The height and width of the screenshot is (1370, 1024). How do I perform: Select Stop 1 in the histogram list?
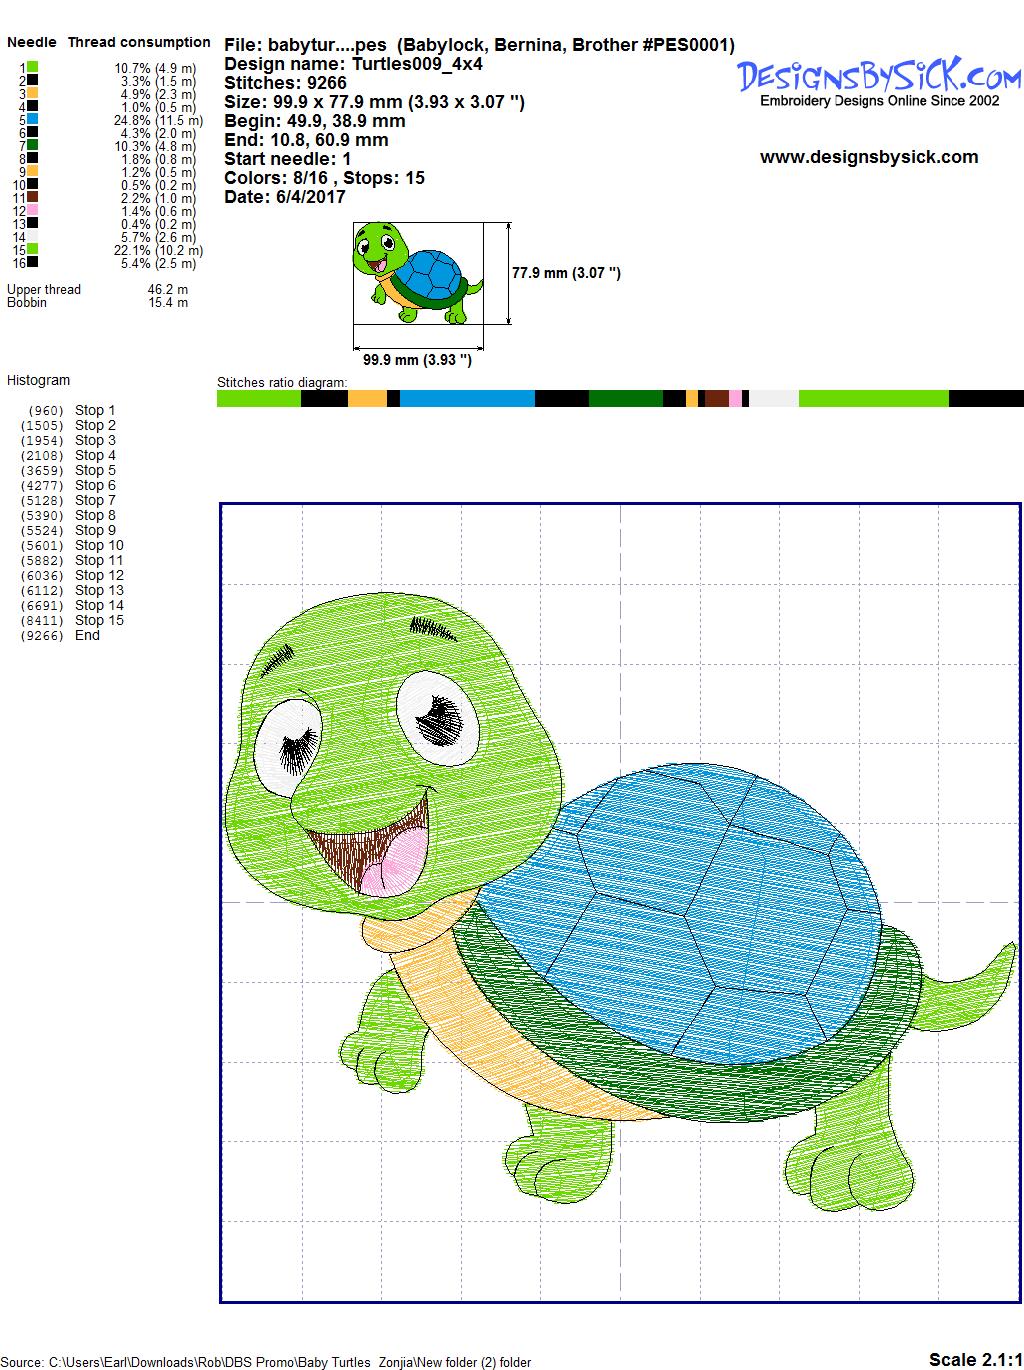click(x=95, y=410)
